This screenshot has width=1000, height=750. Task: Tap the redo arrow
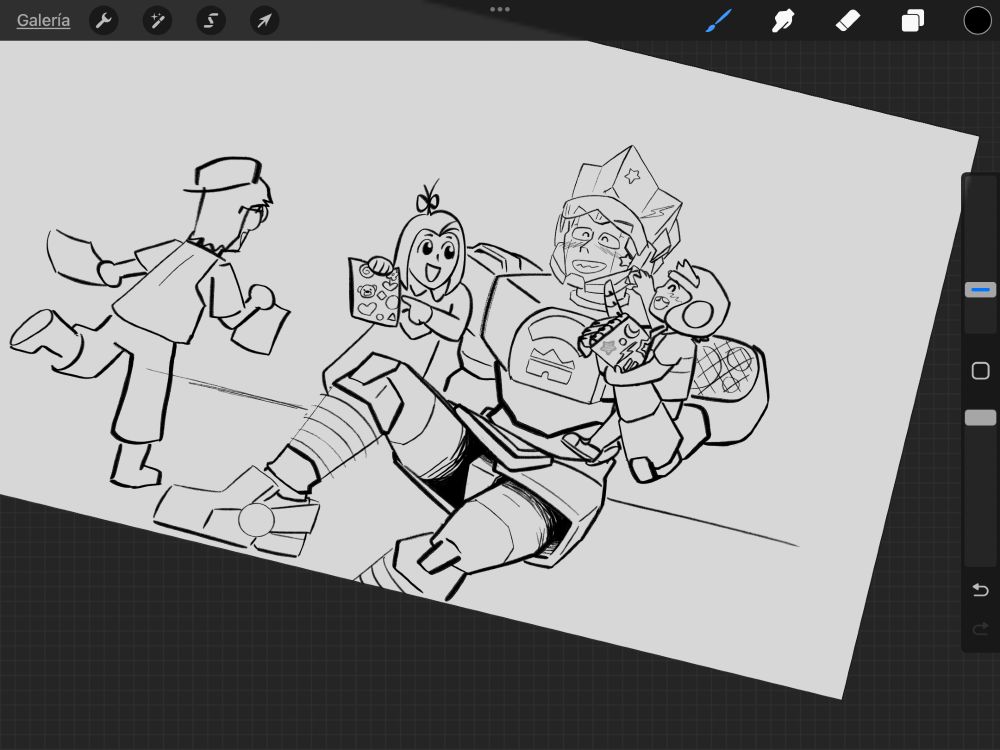click(980, 628)
